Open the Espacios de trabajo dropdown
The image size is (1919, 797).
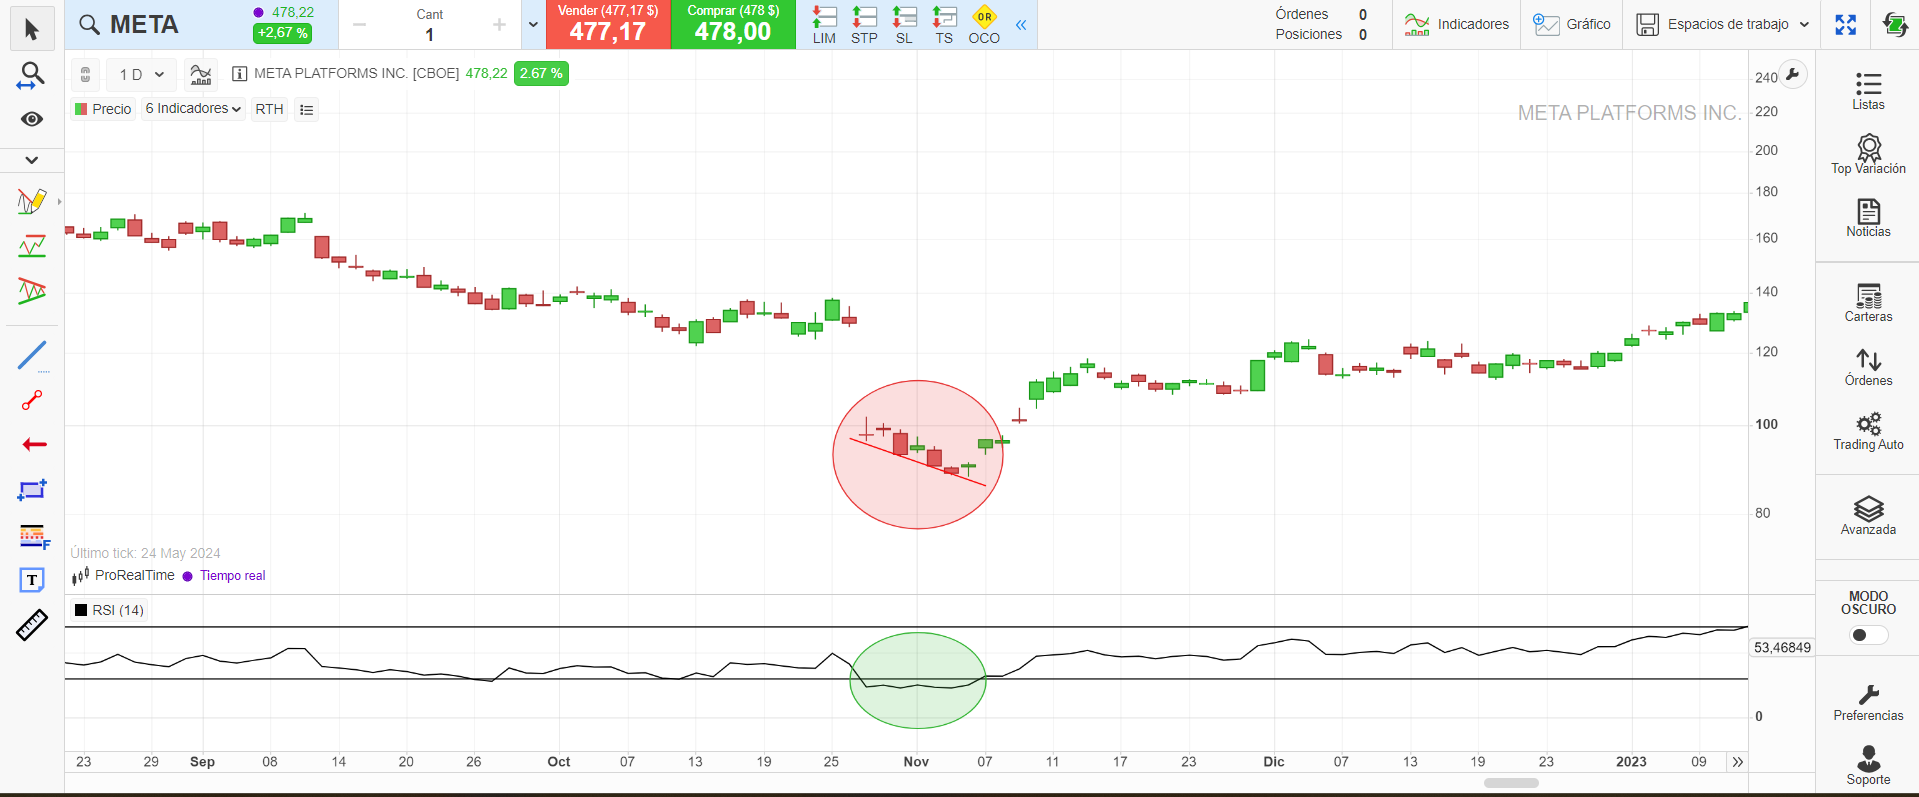point(1723,25)
